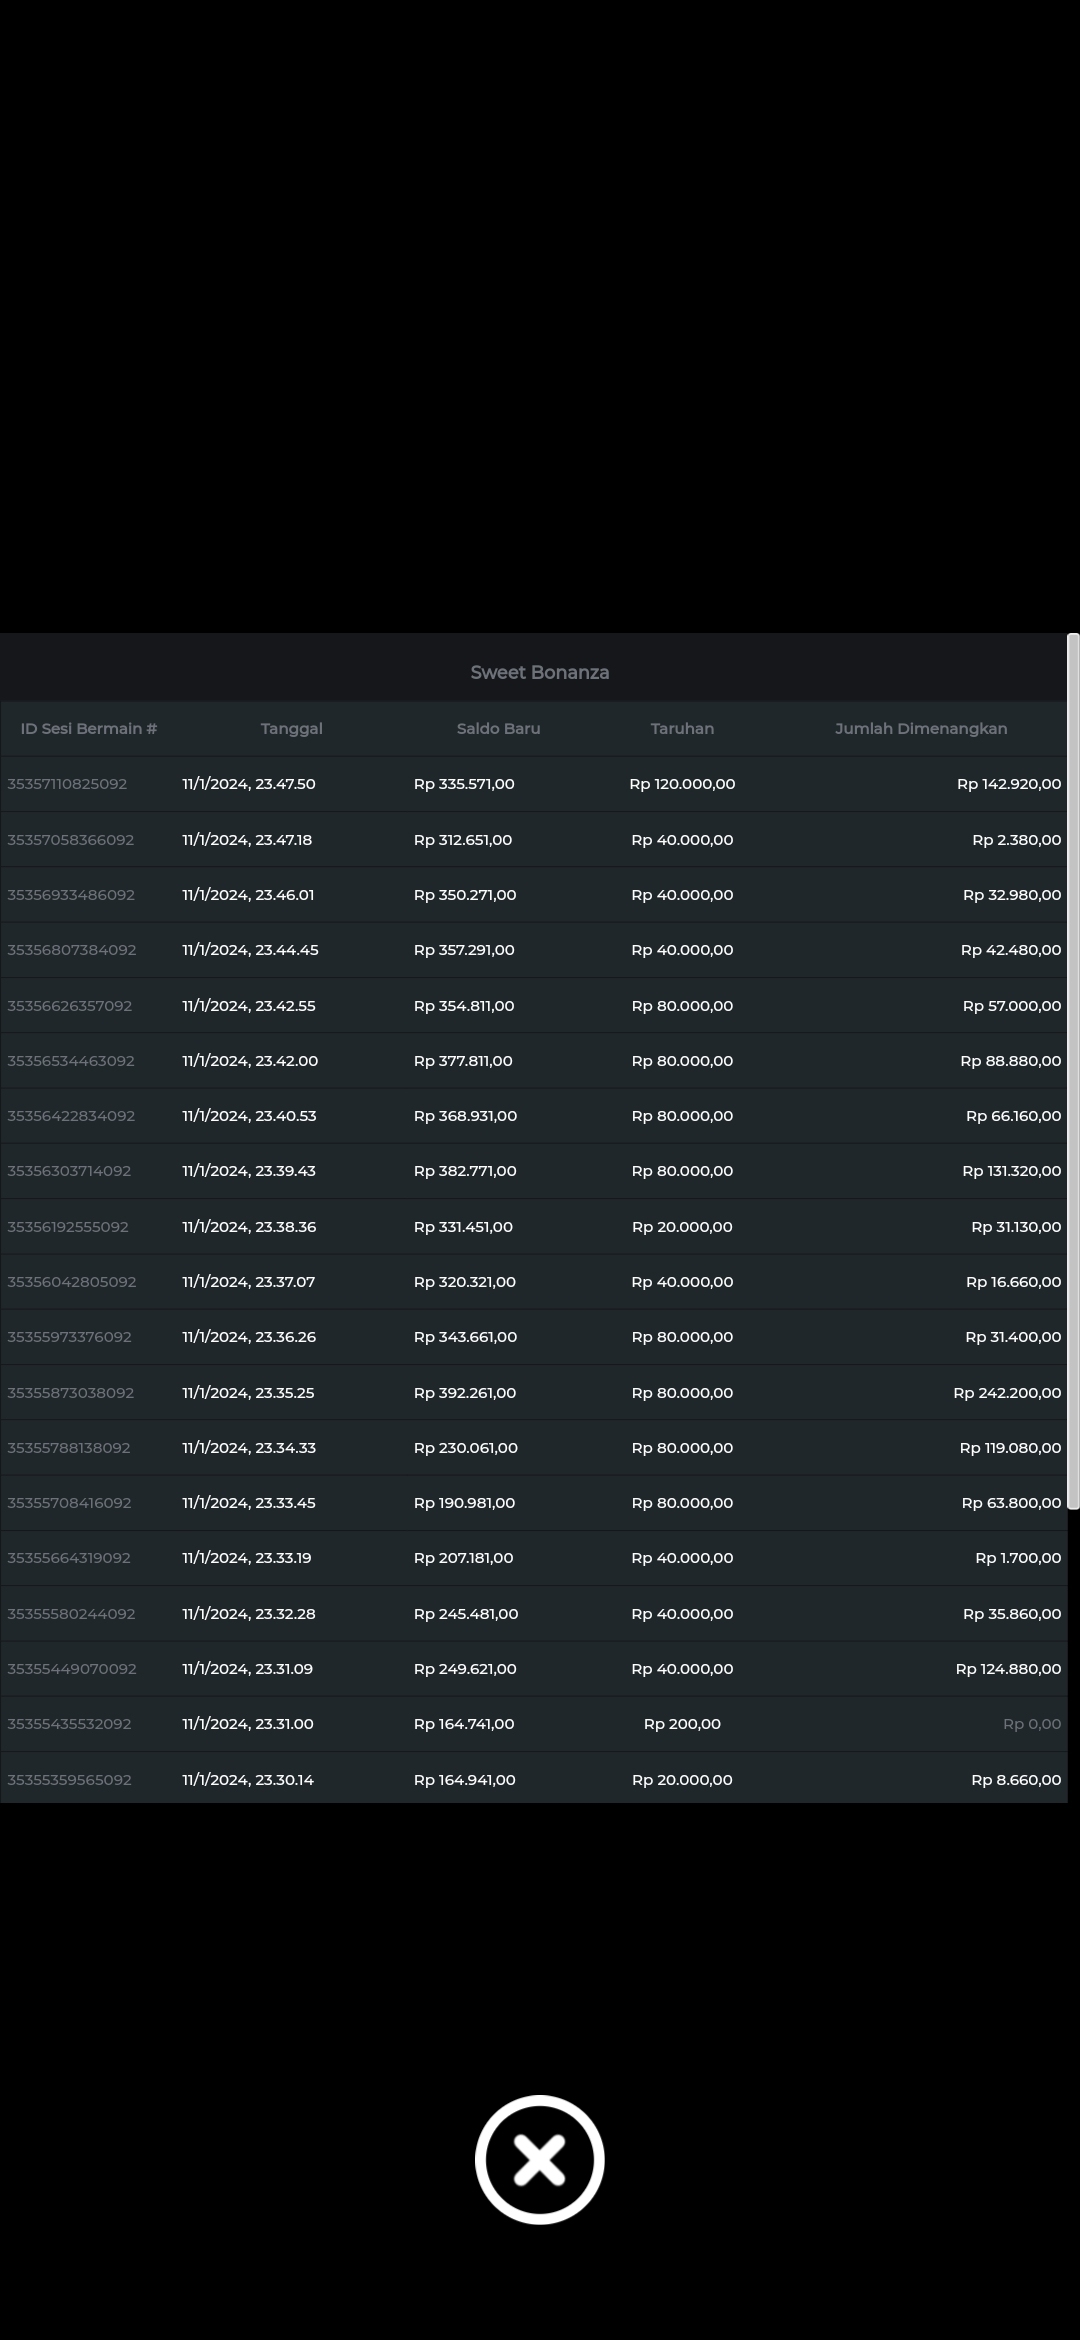
Task: Click the vertical scrollbar of history table
Action: pyautogui.click(x=1073, y=1070)
